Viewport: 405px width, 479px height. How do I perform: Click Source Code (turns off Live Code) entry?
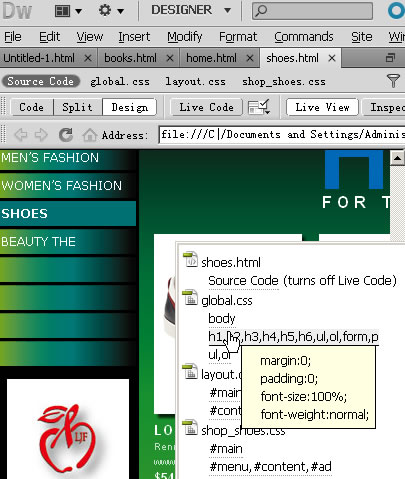pyautogui.click(x=302, y=281)
